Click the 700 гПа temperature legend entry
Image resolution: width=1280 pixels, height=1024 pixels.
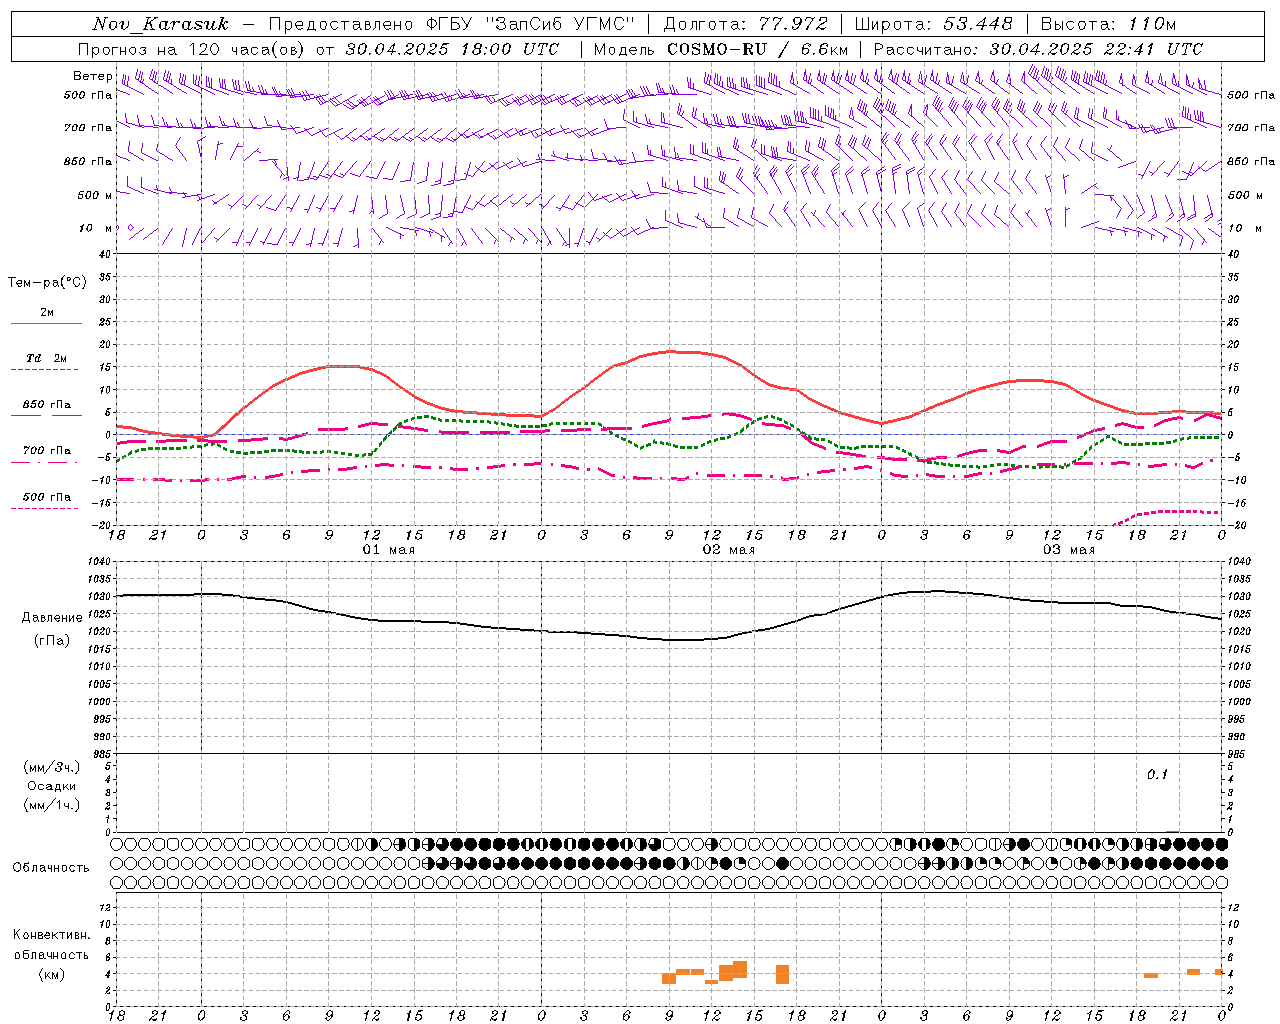tap(46, 451)
